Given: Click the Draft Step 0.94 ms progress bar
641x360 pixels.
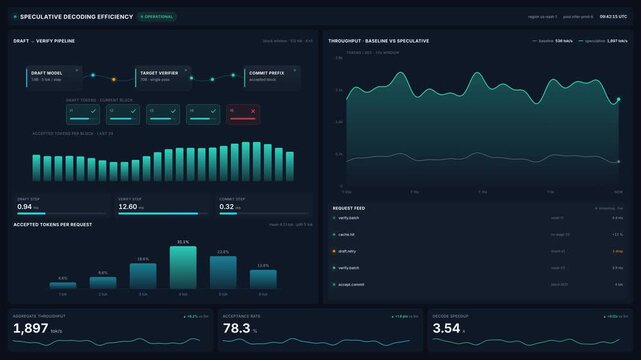Looking at the screenshot, I should [x=62, y=213].
